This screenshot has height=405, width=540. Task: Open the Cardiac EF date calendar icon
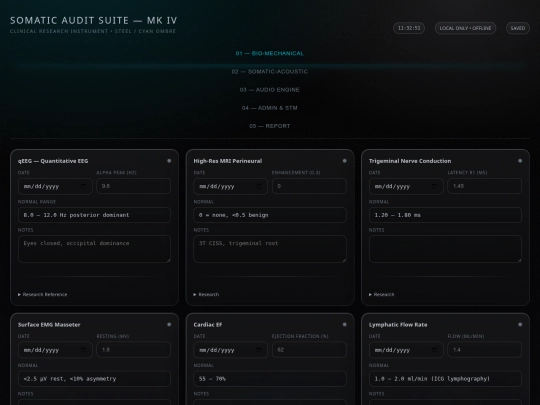(x=259, y=350)
